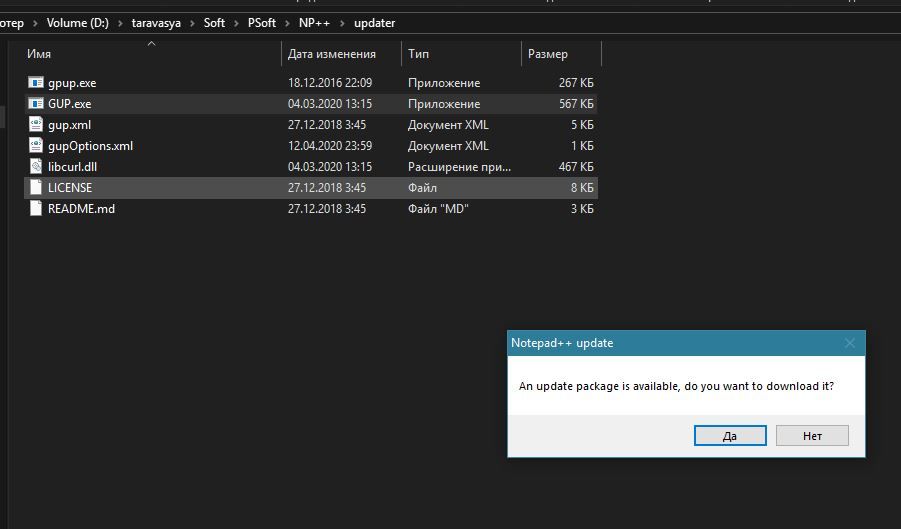The width and height of the screenshot is (901, 529).
Task: Click the LICENSE file icon
Action: tap(36, 188)
